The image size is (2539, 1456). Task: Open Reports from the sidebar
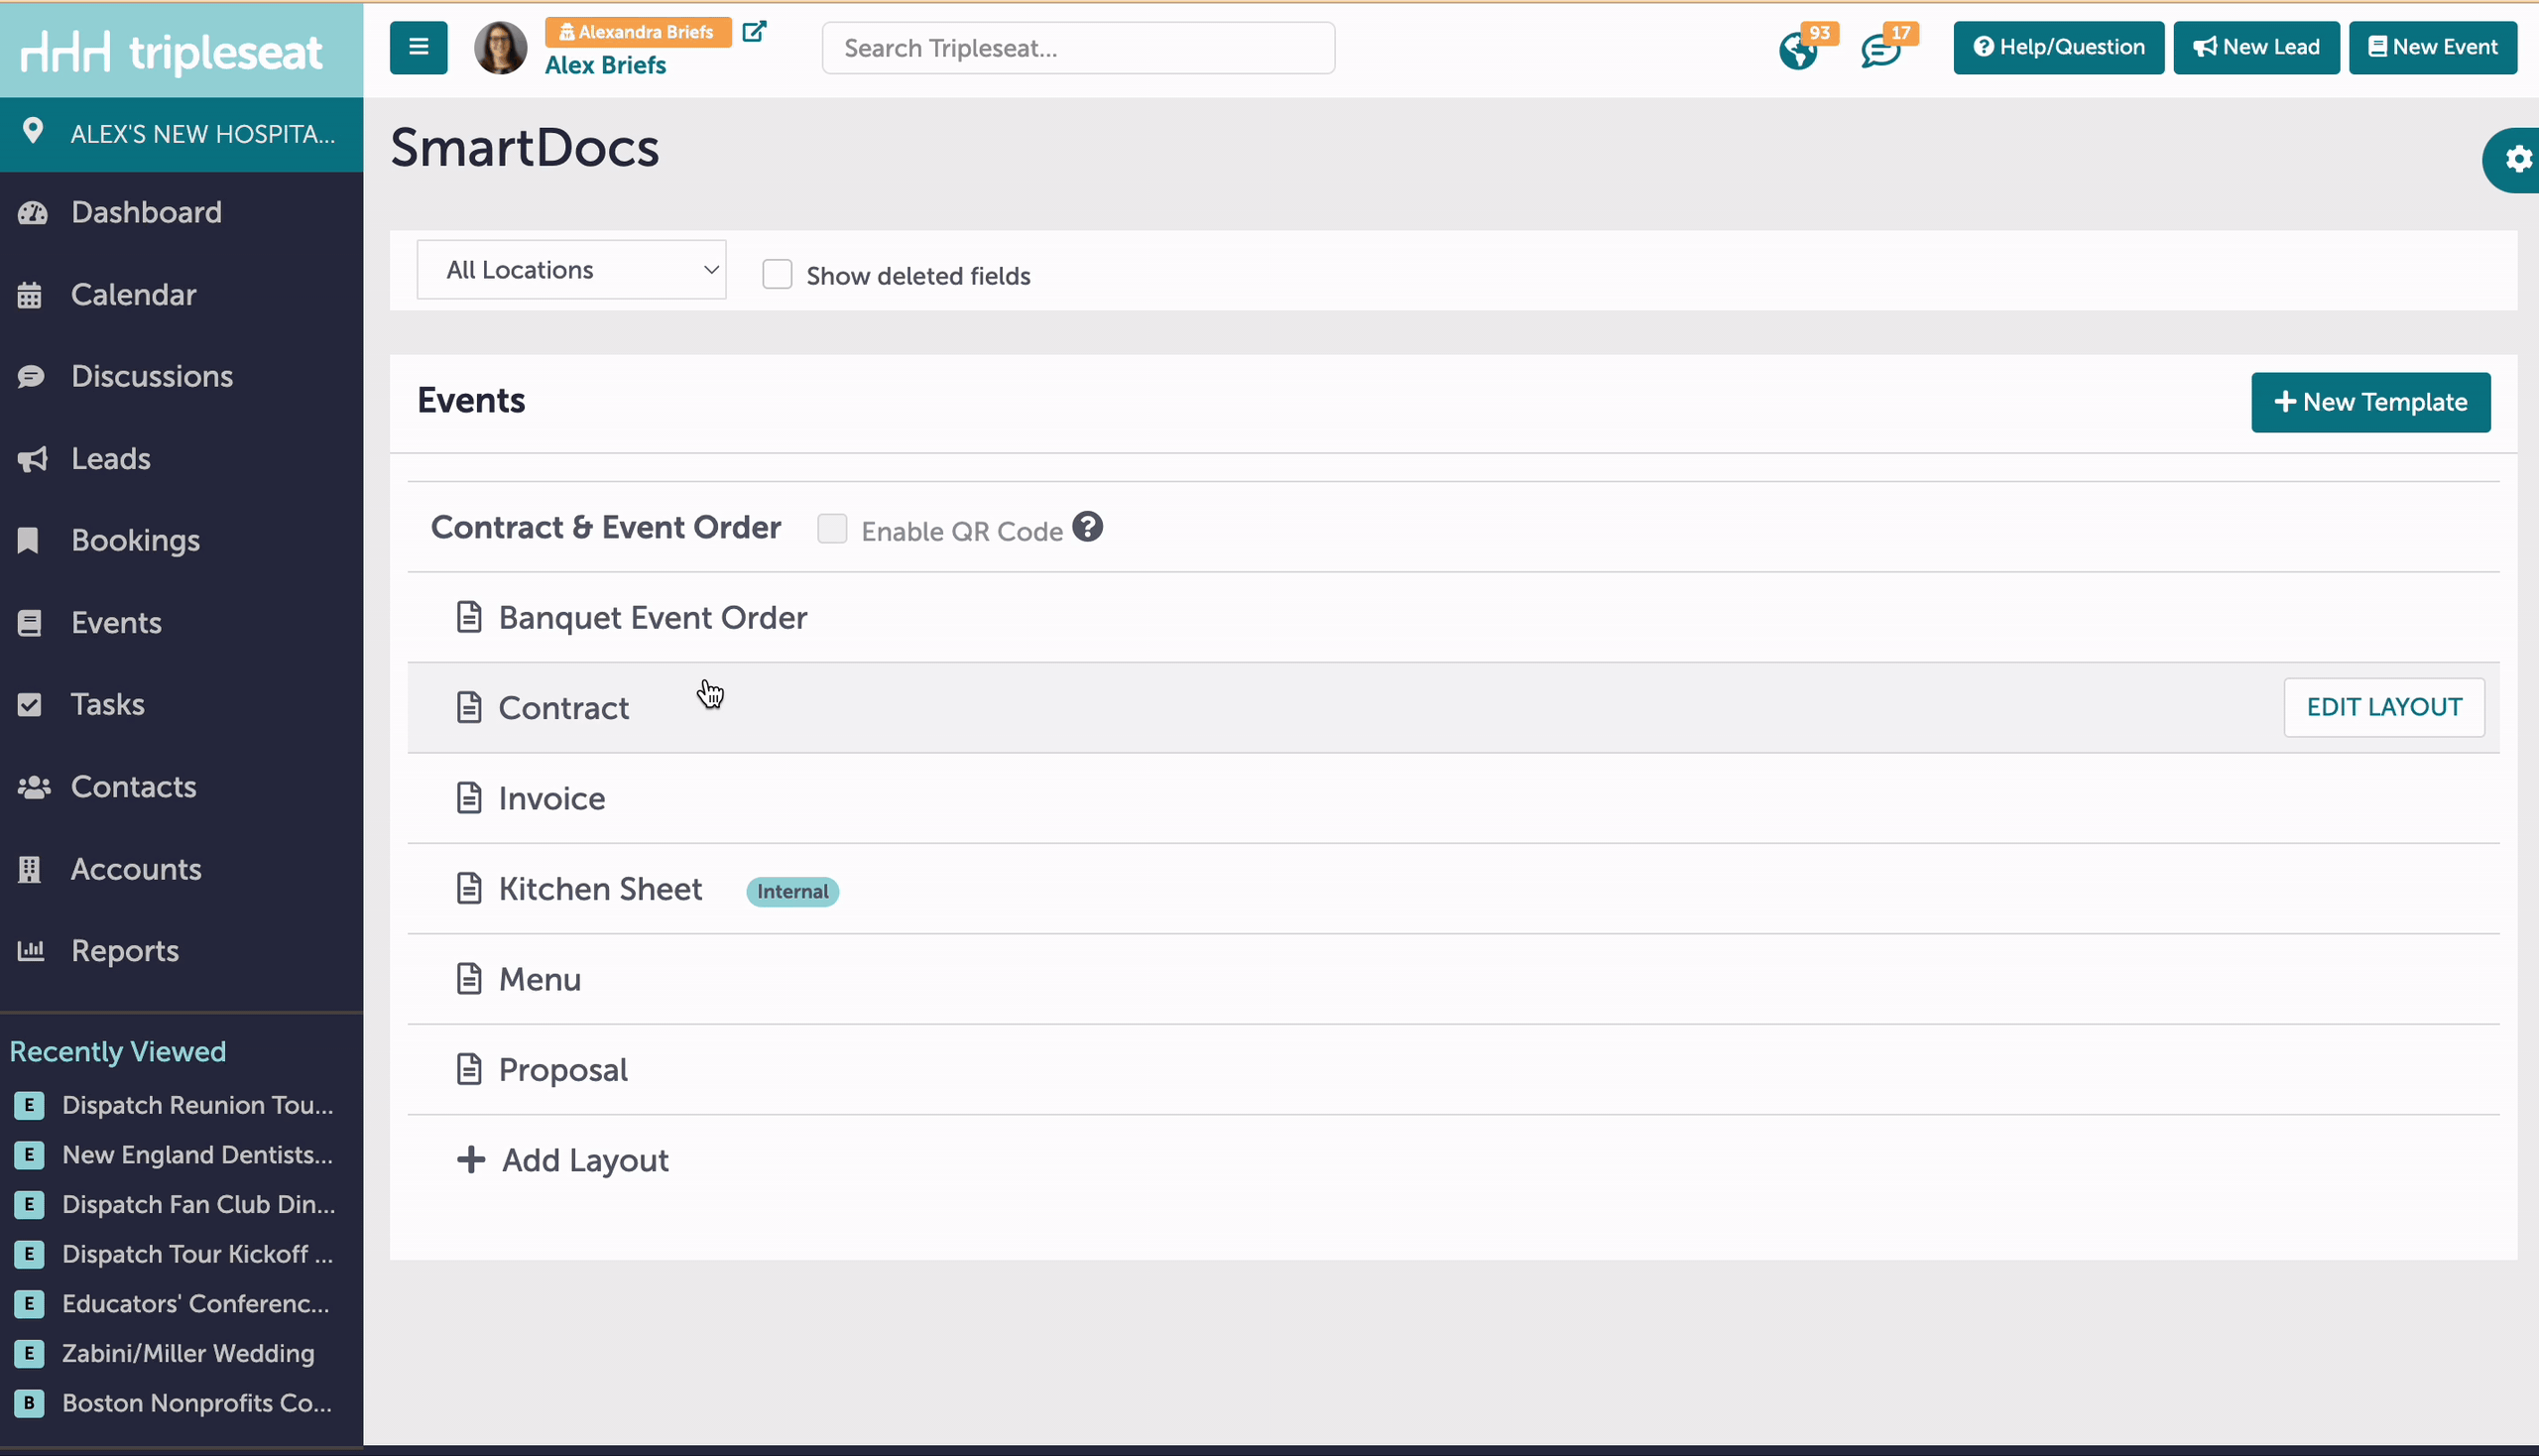coord(125,951)
